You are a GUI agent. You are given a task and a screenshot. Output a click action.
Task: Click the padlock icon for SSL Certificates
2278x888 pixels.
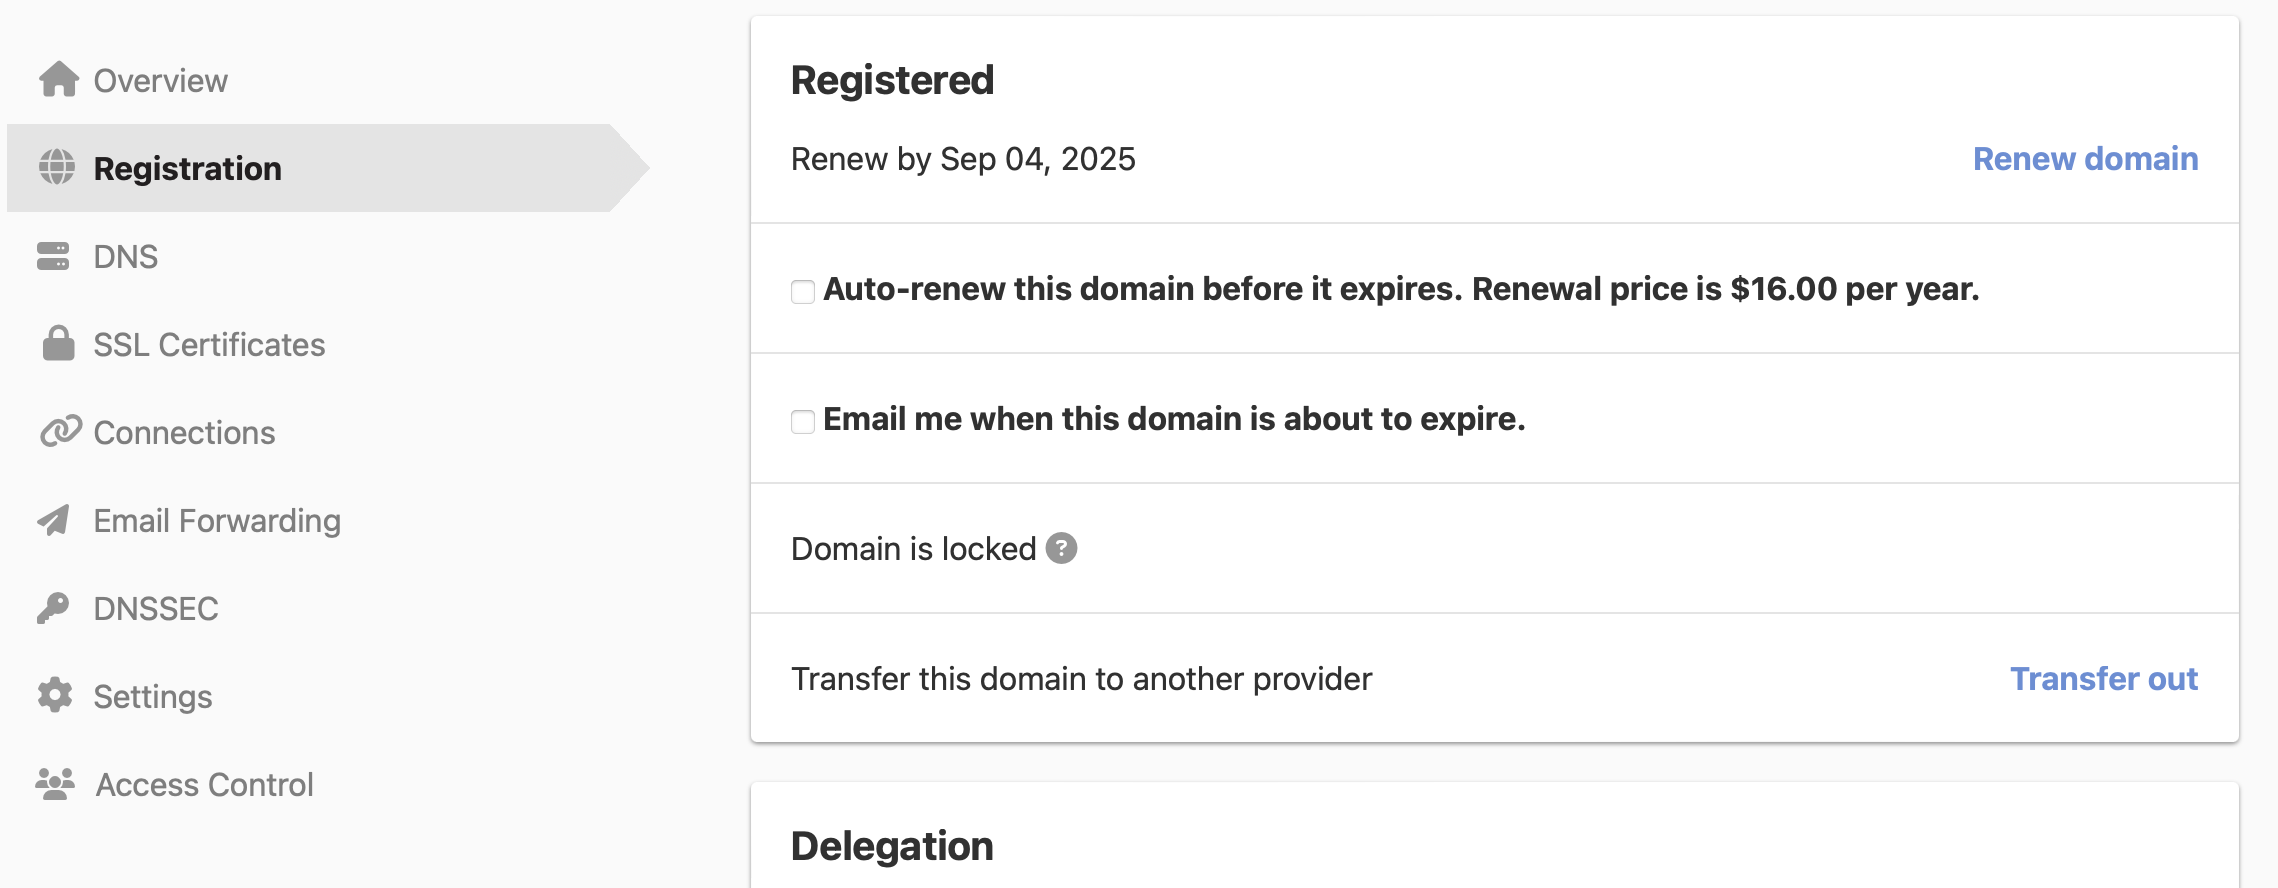click(x=58, y=343)
